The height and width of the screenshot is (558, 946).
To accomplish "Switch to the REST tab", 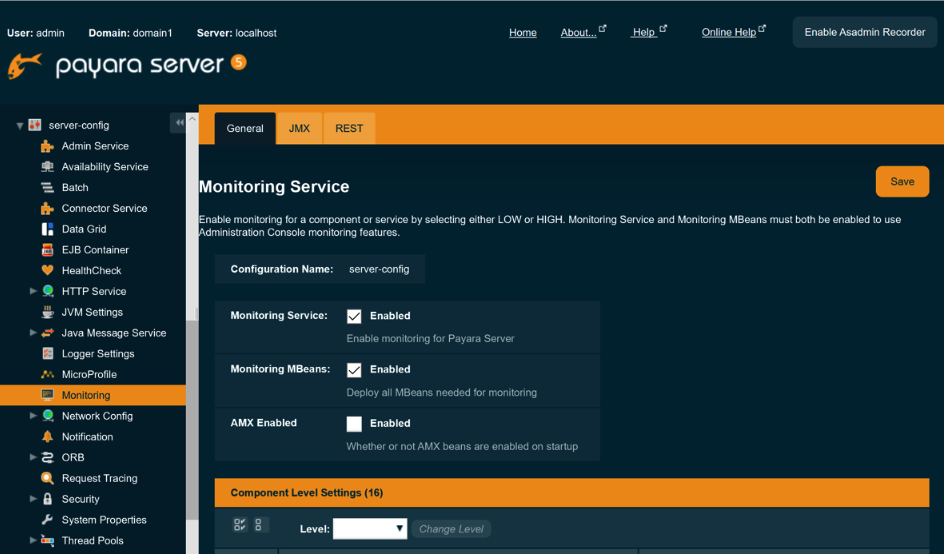I will (x=349, y=129).
